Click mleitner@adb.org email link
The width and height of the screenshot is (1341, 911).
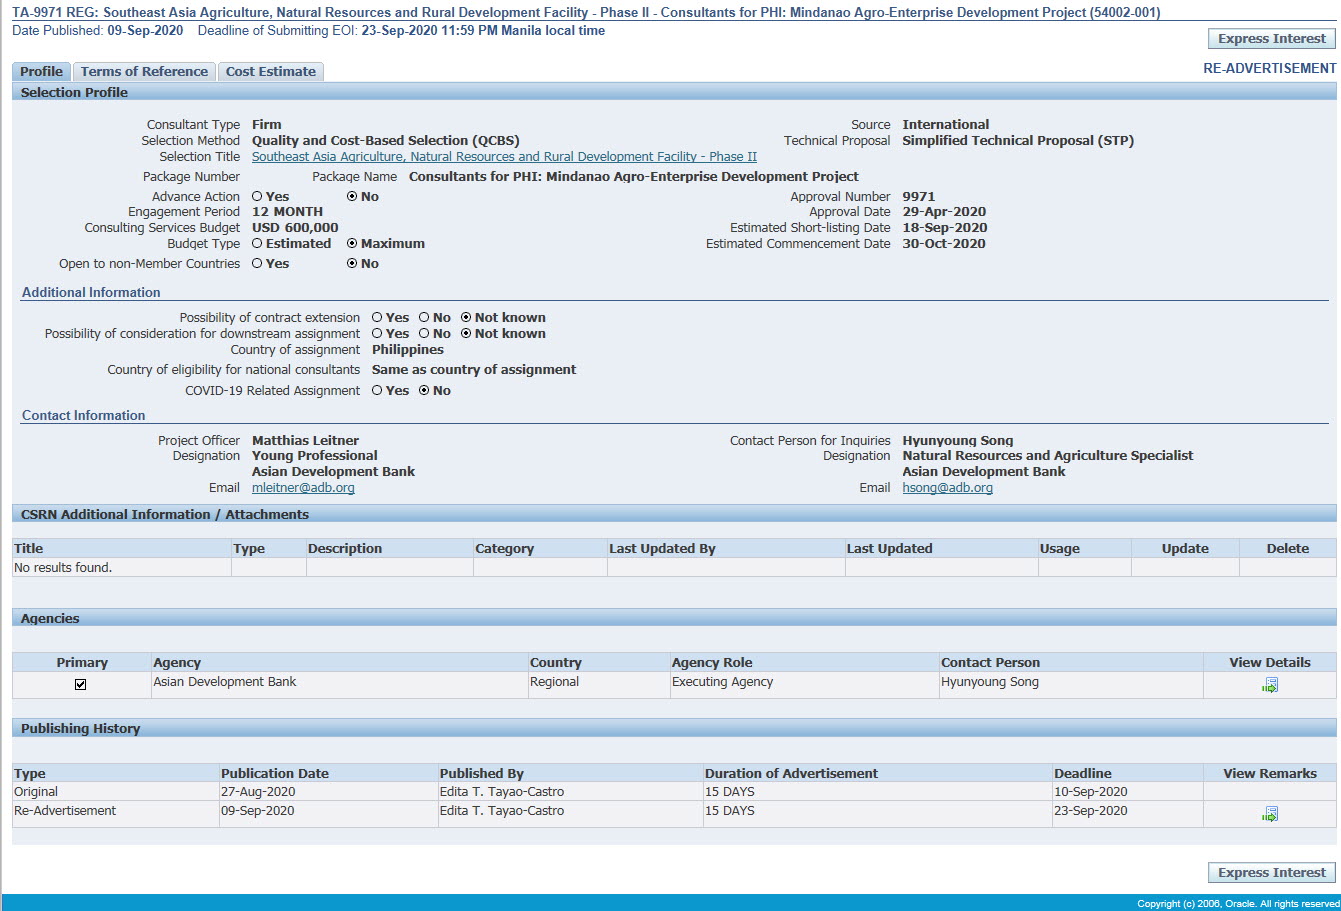point(303,488)
